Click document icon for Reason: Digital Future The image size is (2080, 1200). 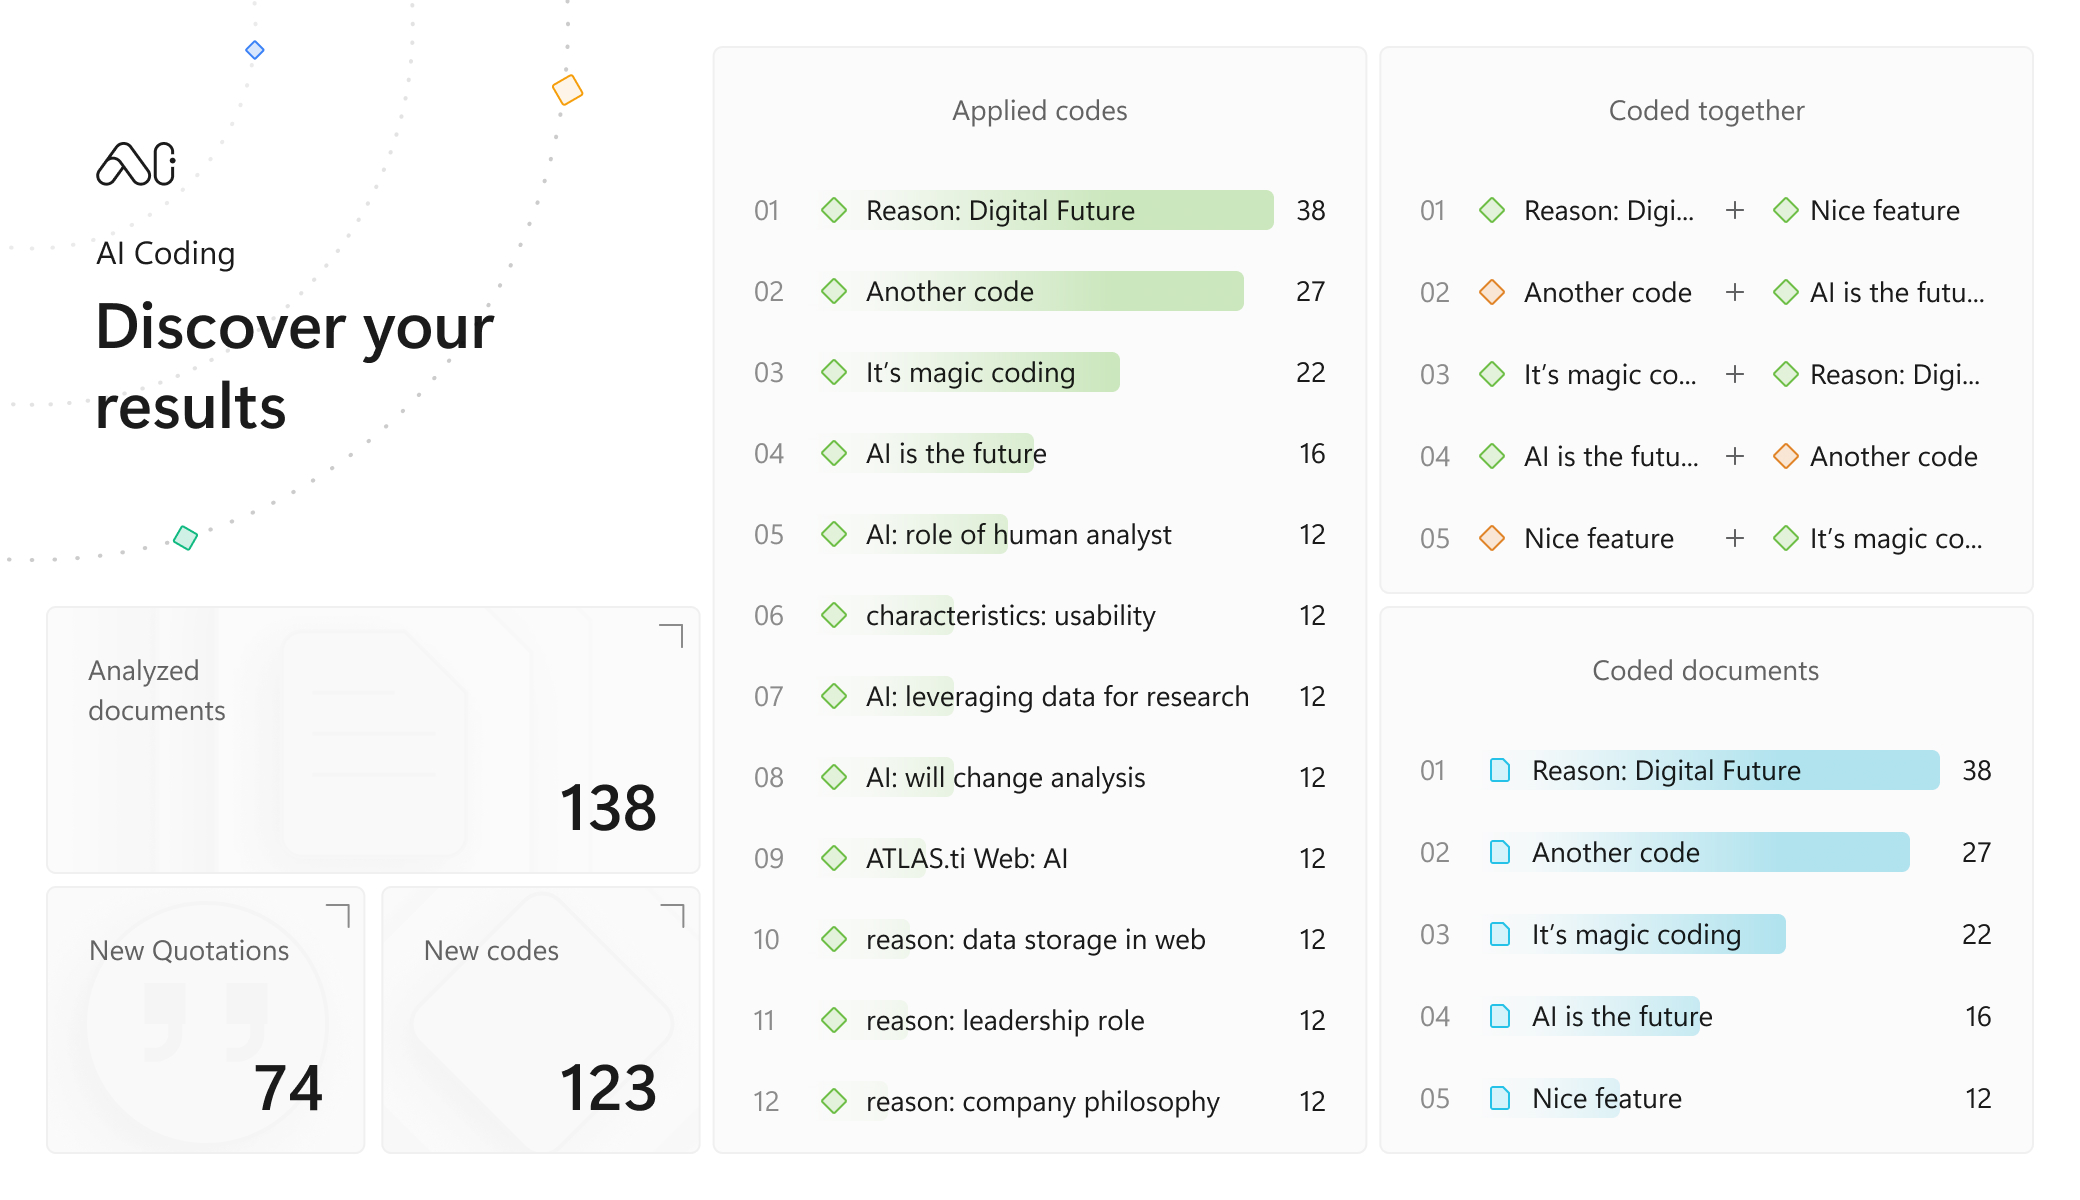point(1500,770)
